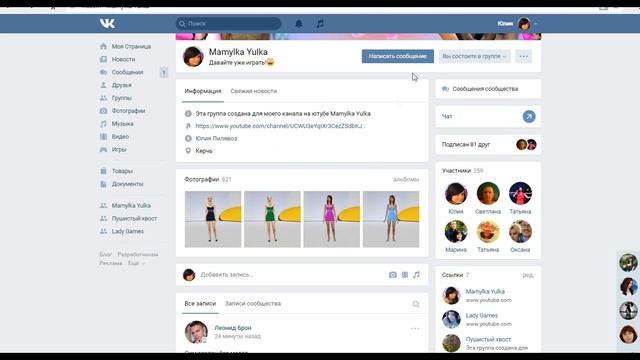This screenshot has width=640, height=360.
Task: Open photo with pink dress model
Action: pyautogui.click(x=332, y=219)
